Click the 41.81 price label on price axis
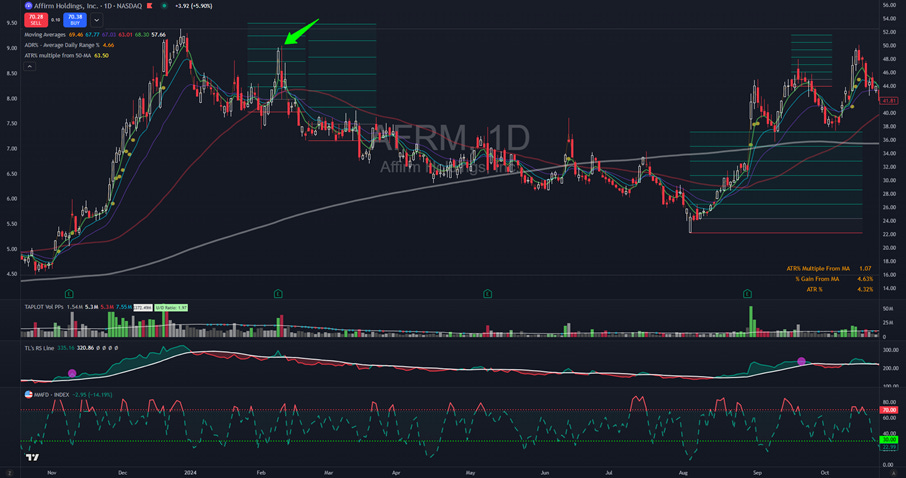Screen dimensions: 906x478 coord(889,101)
